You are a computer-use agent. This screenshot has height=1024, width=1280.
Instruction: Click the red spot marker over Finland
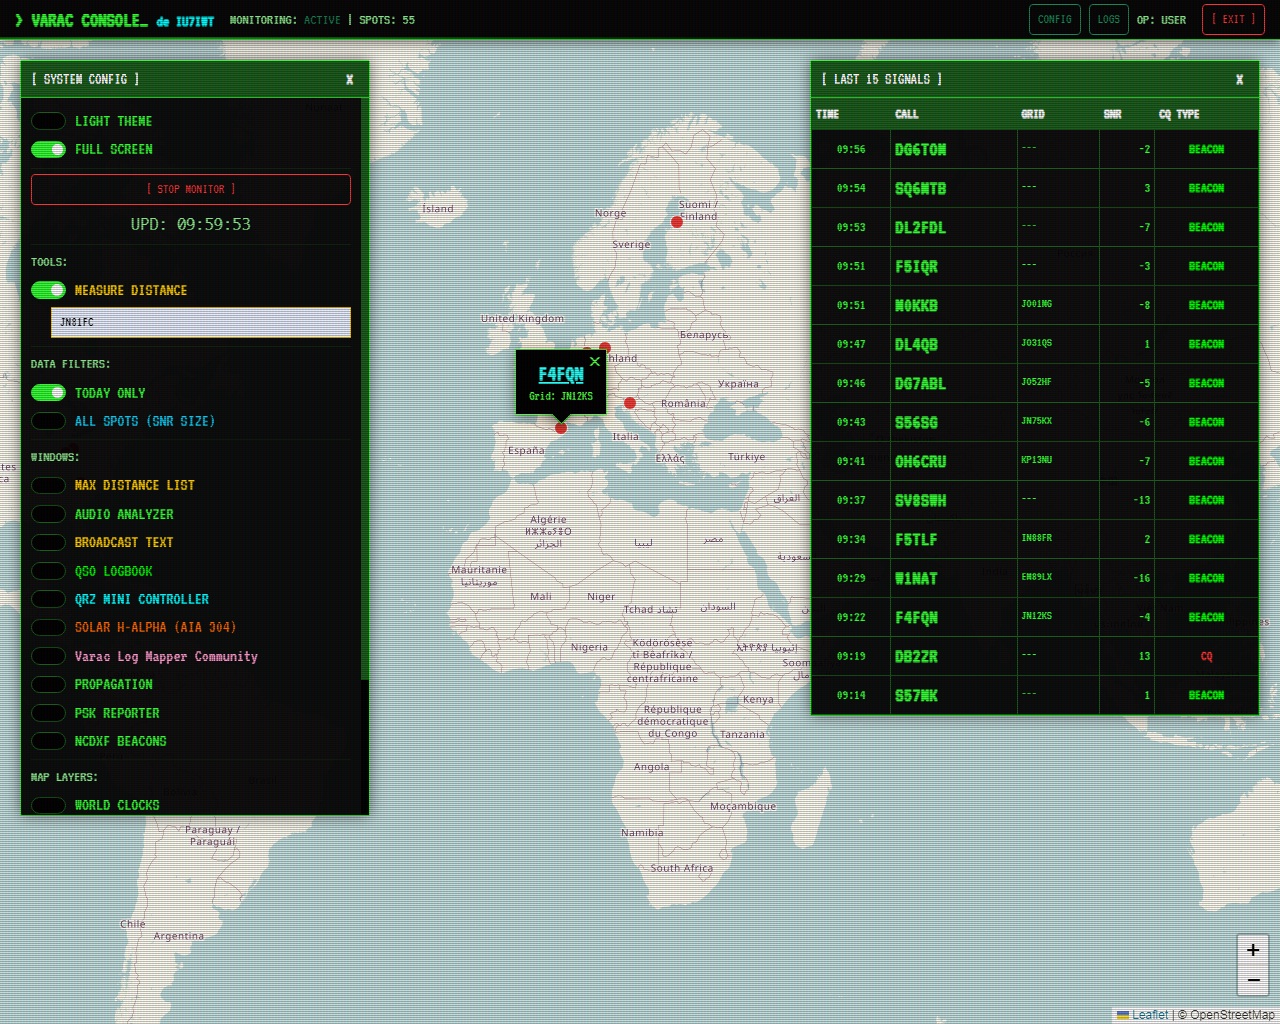pyautogui.click(x=677, y=222)
